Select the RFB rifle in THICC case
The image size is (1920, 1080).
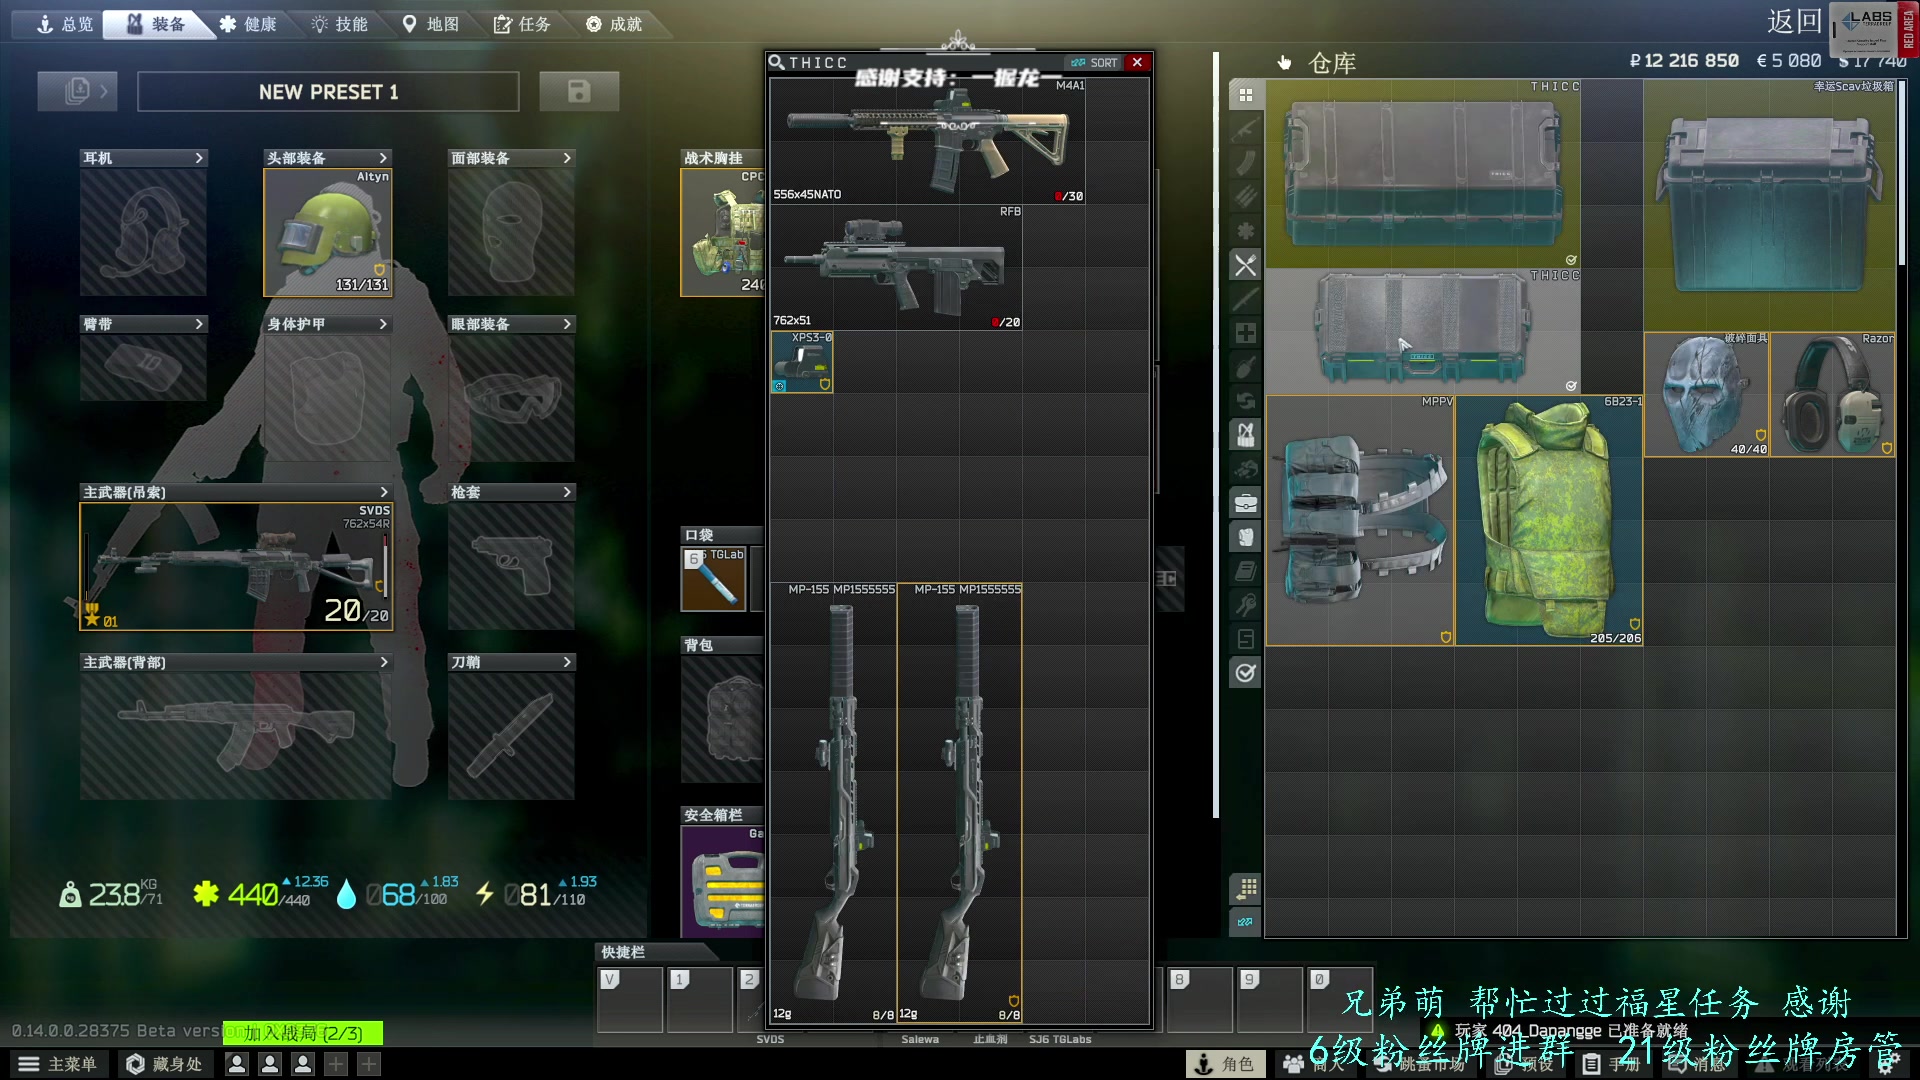896,267
